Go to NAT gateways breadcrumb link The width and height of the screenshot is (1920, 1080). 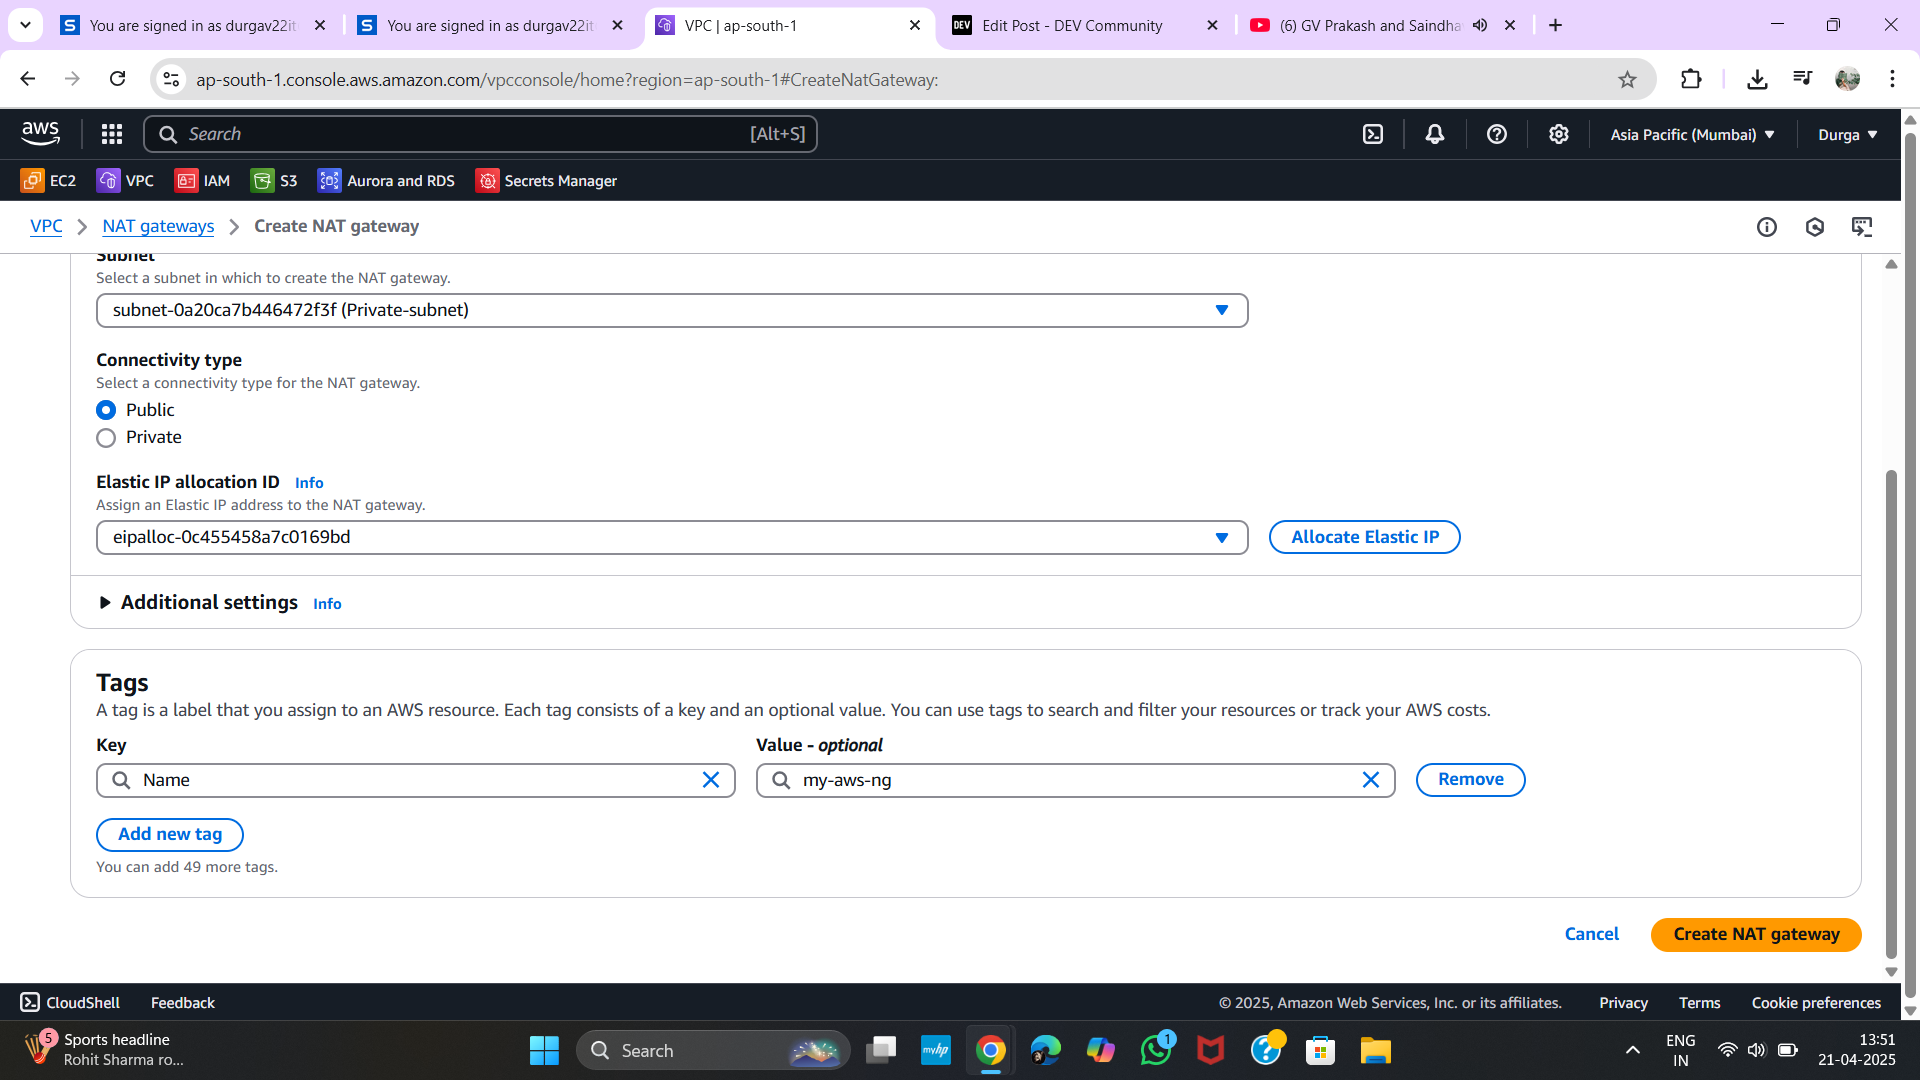pos(158,226)
